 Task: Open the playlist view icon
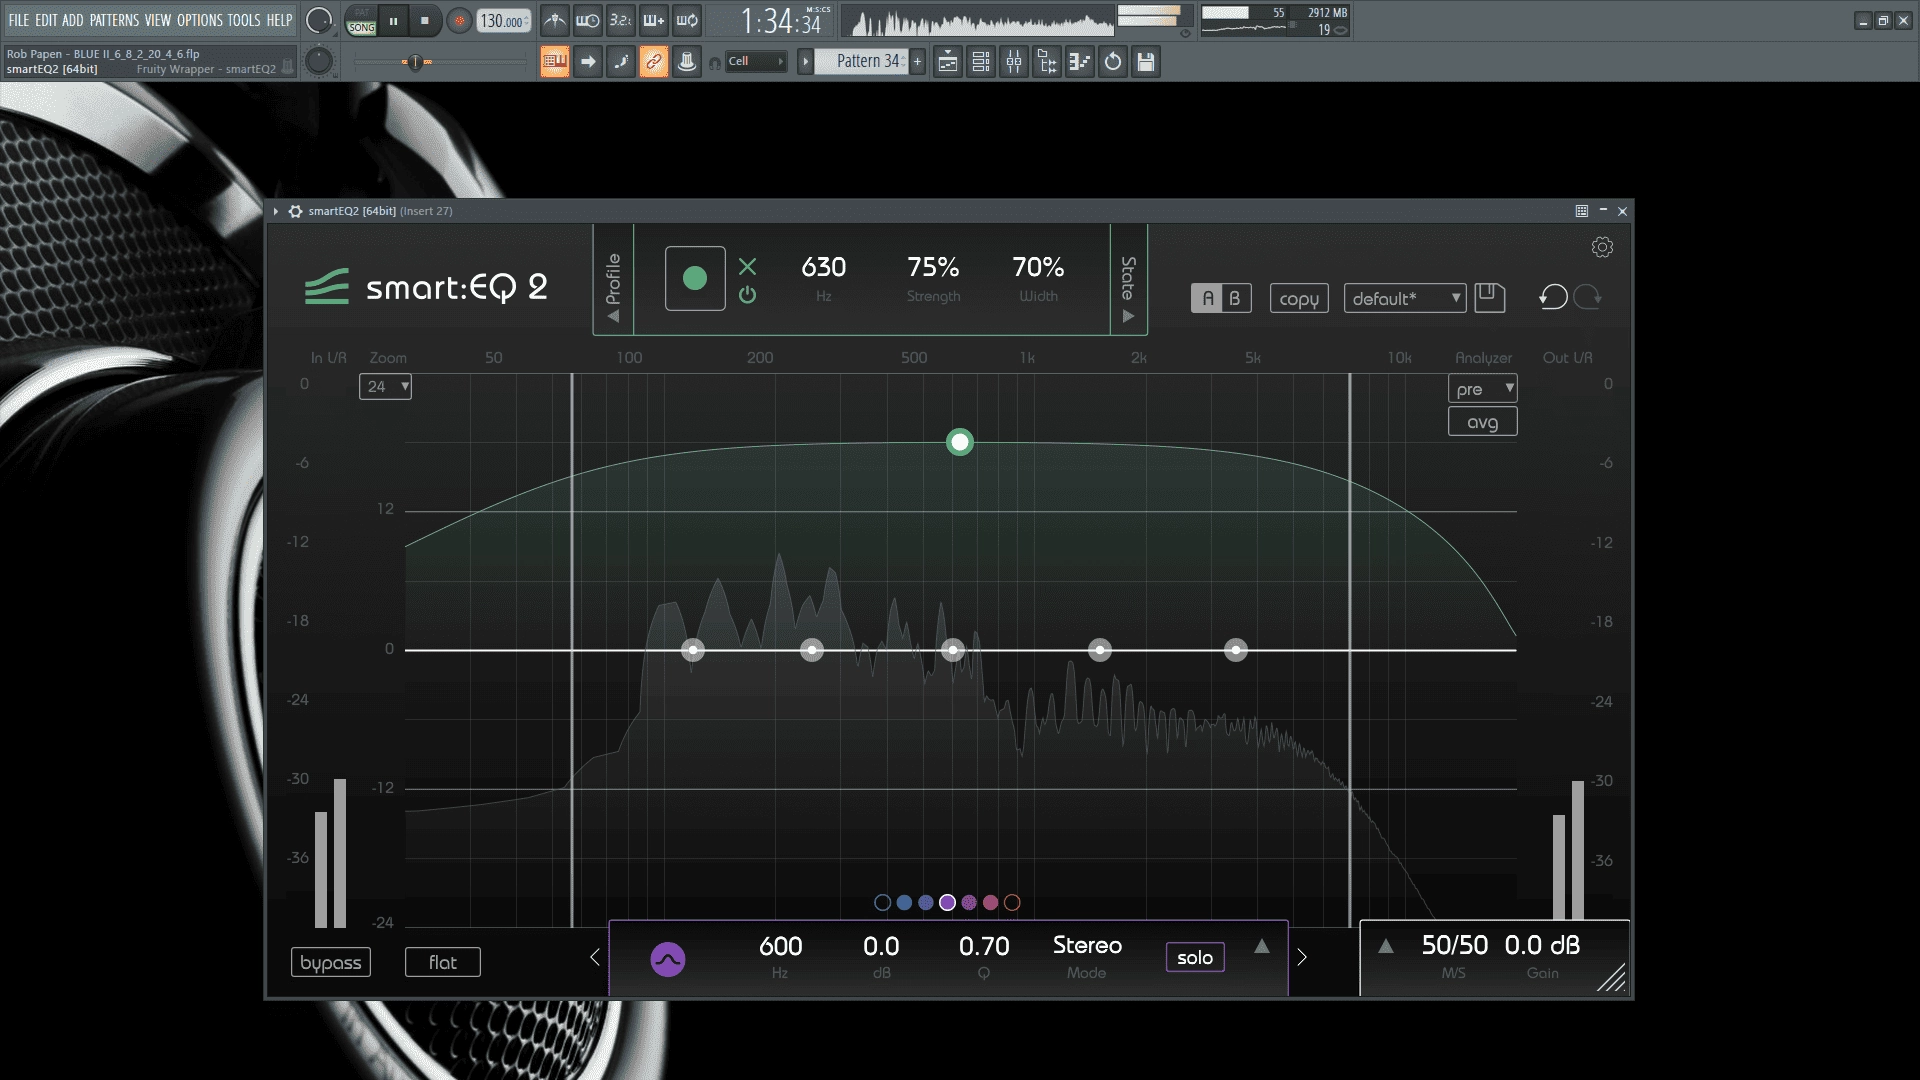[948, 62]
